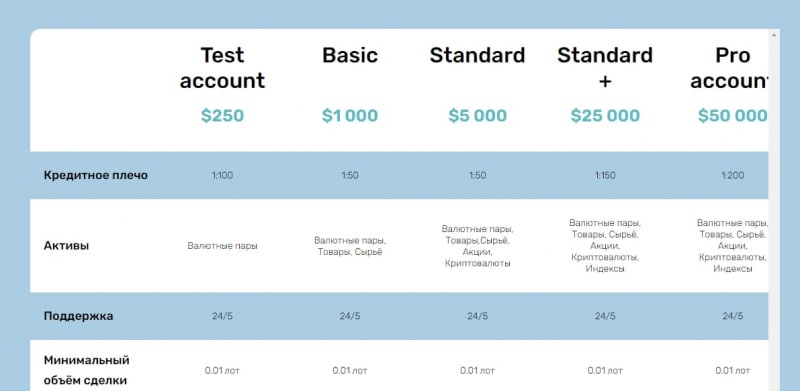Click the $50 000 price
Image resolution: width=800 pixels, height=391 pixels.
pyautogui.click(x=733, y=116)
